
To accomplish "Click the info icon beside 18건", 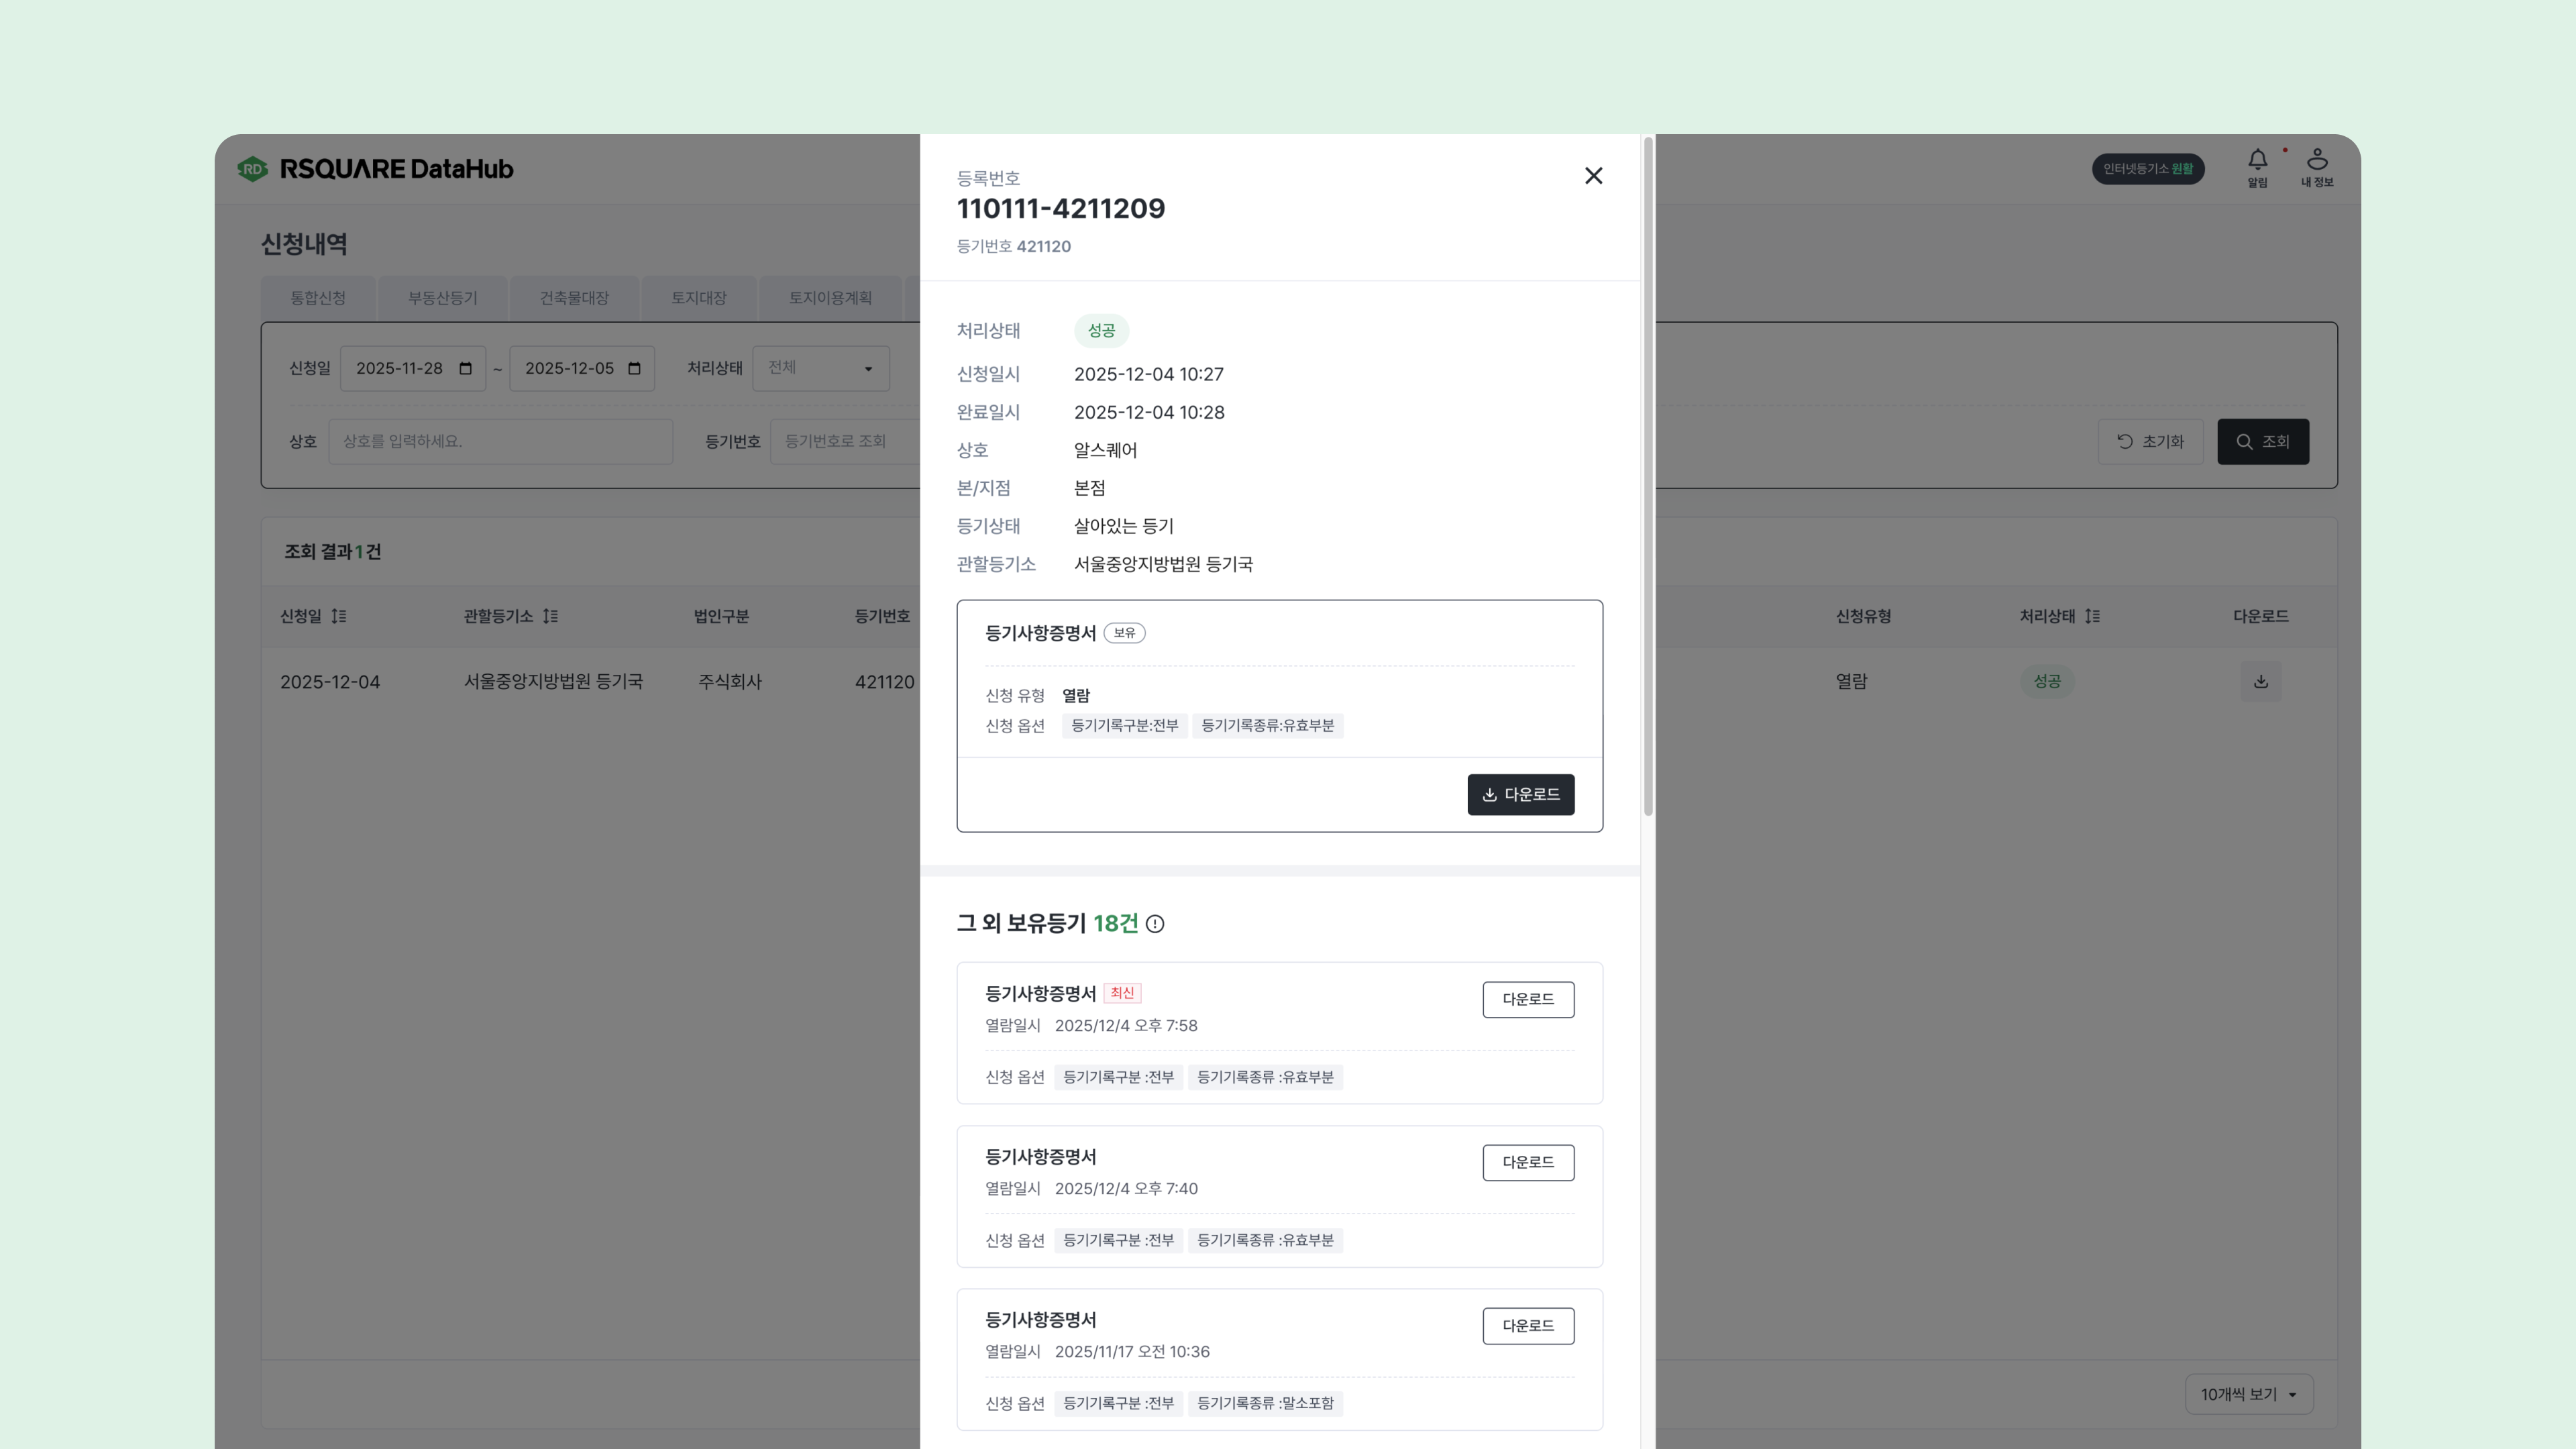I will coord(1155,924).
